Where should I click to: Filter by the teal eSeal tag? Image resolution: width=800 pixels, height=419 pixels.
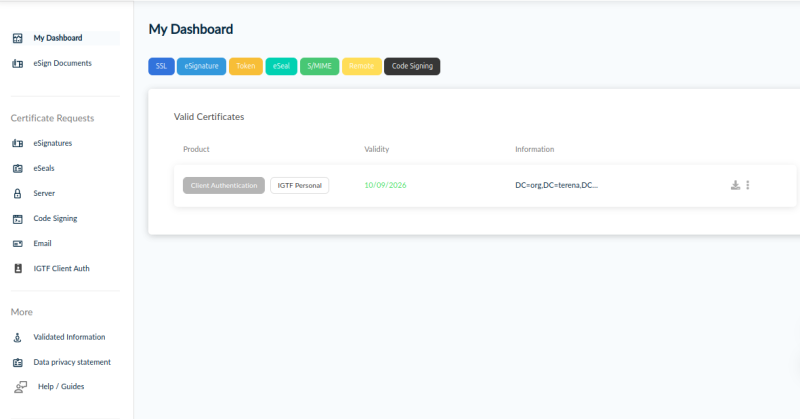pyautogui.click(x=281, y=66)
